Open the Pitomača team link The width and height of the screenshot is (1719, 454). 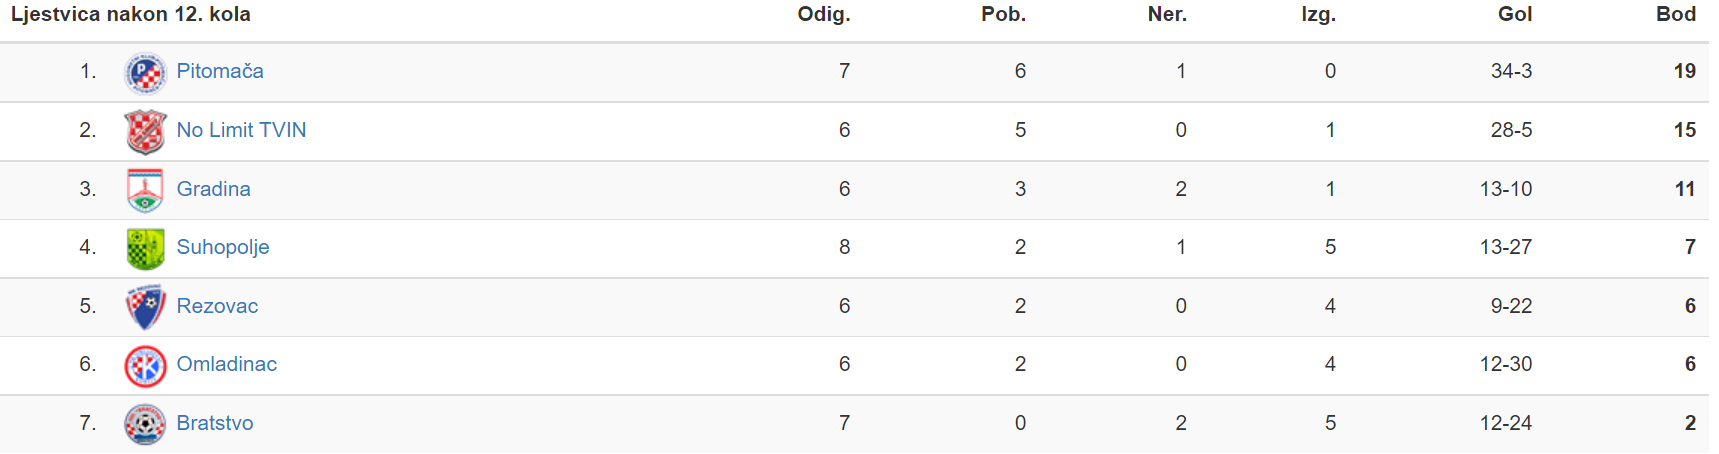coord(220,71)
